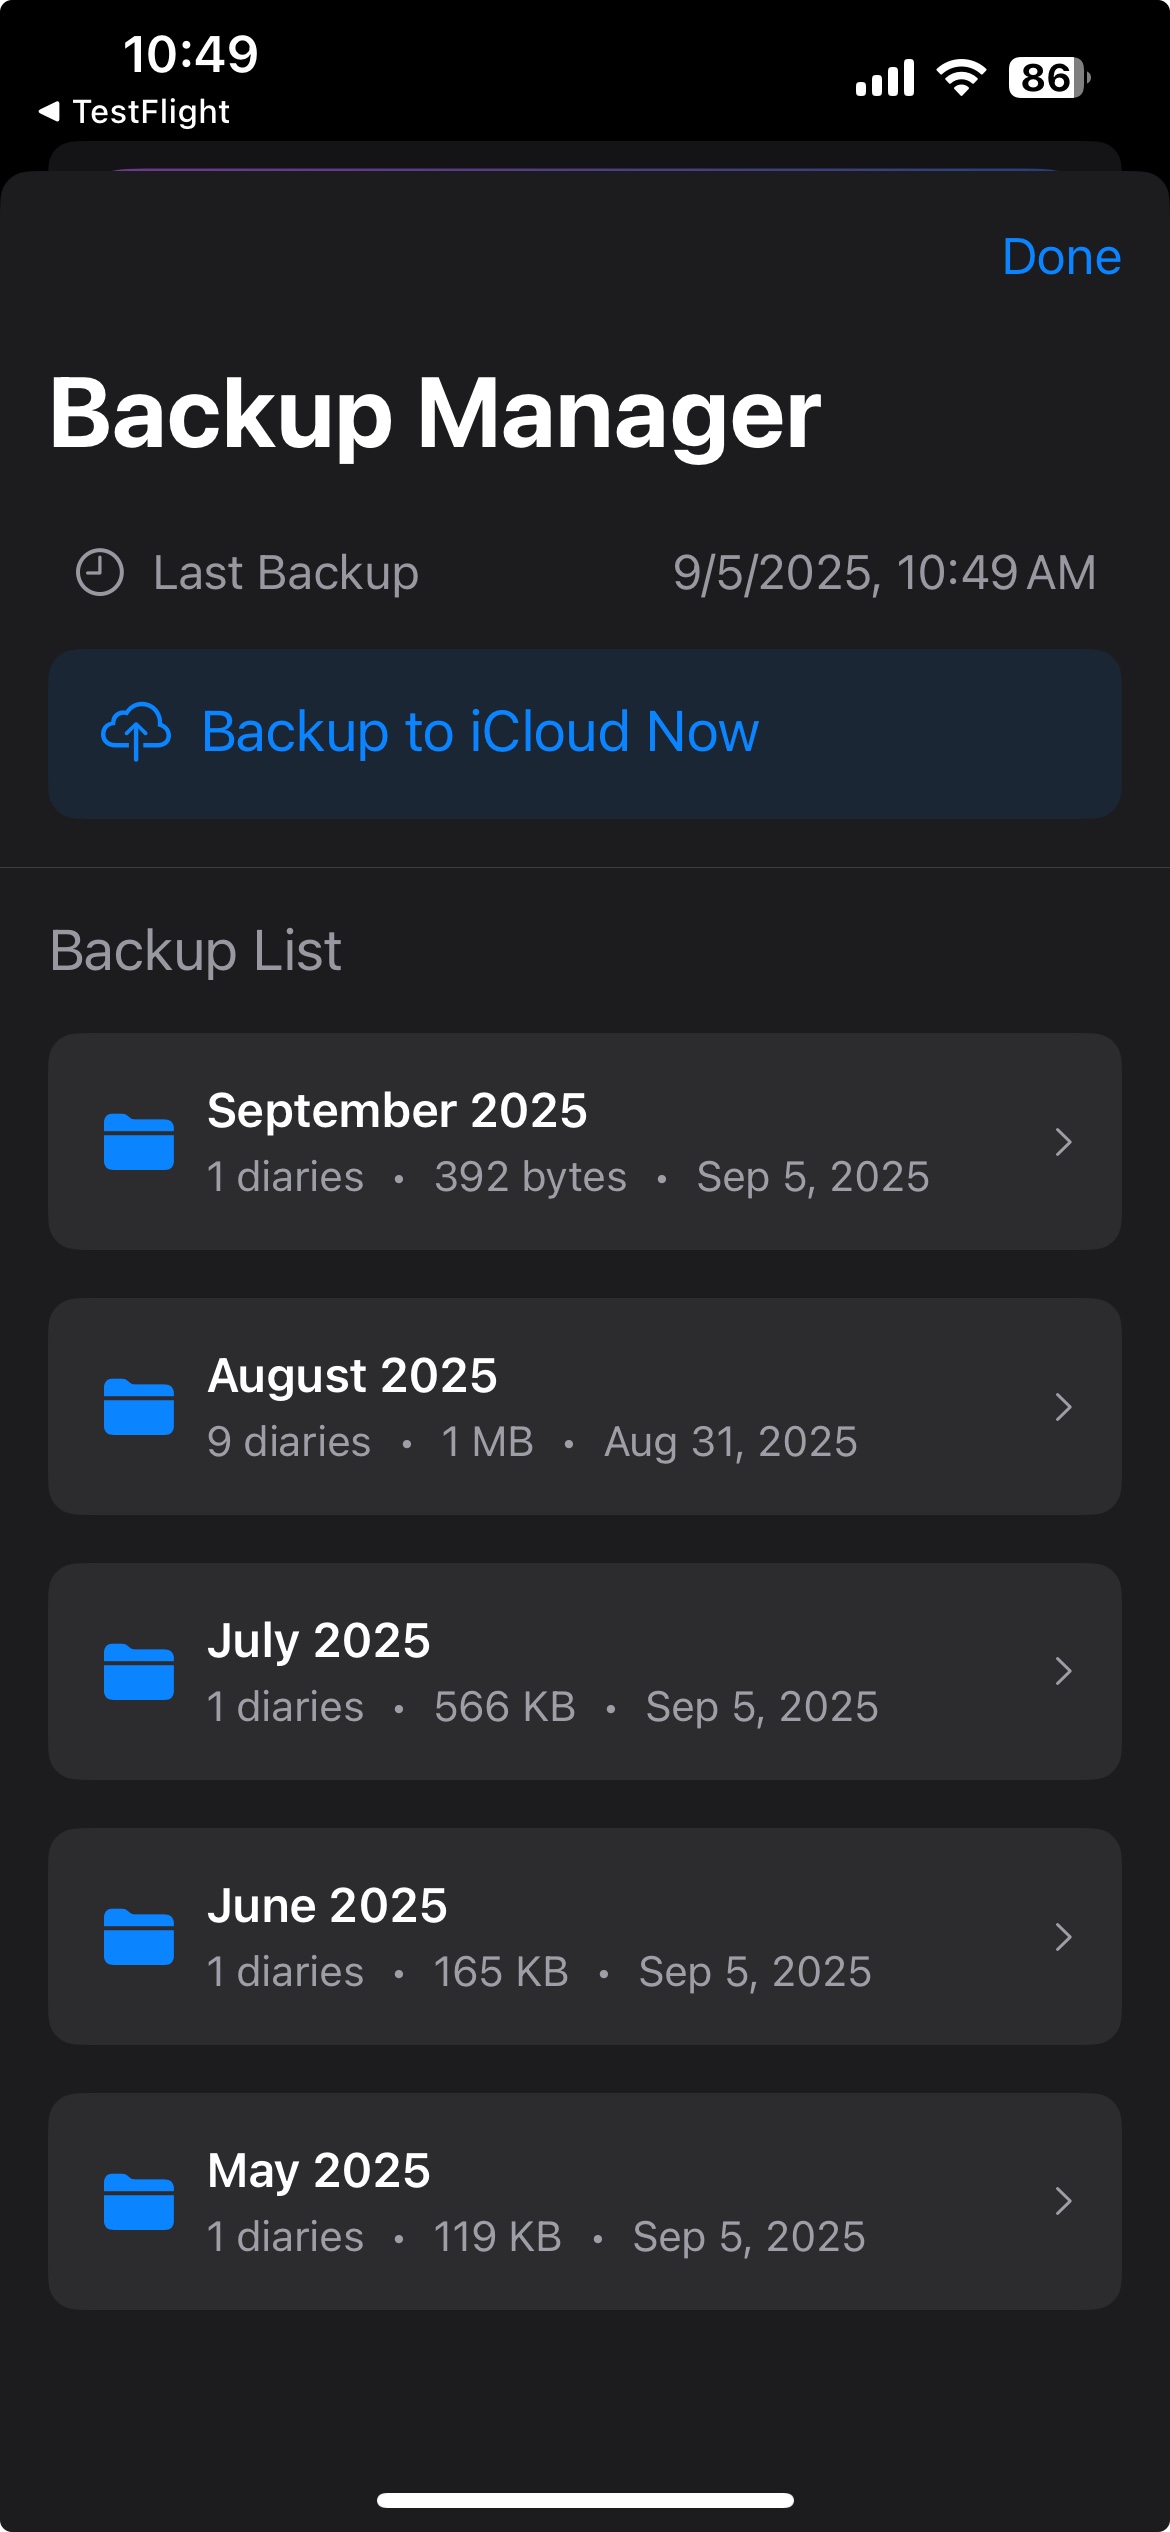Tap the May 2025 folder icon

(x=139, y=2201)
